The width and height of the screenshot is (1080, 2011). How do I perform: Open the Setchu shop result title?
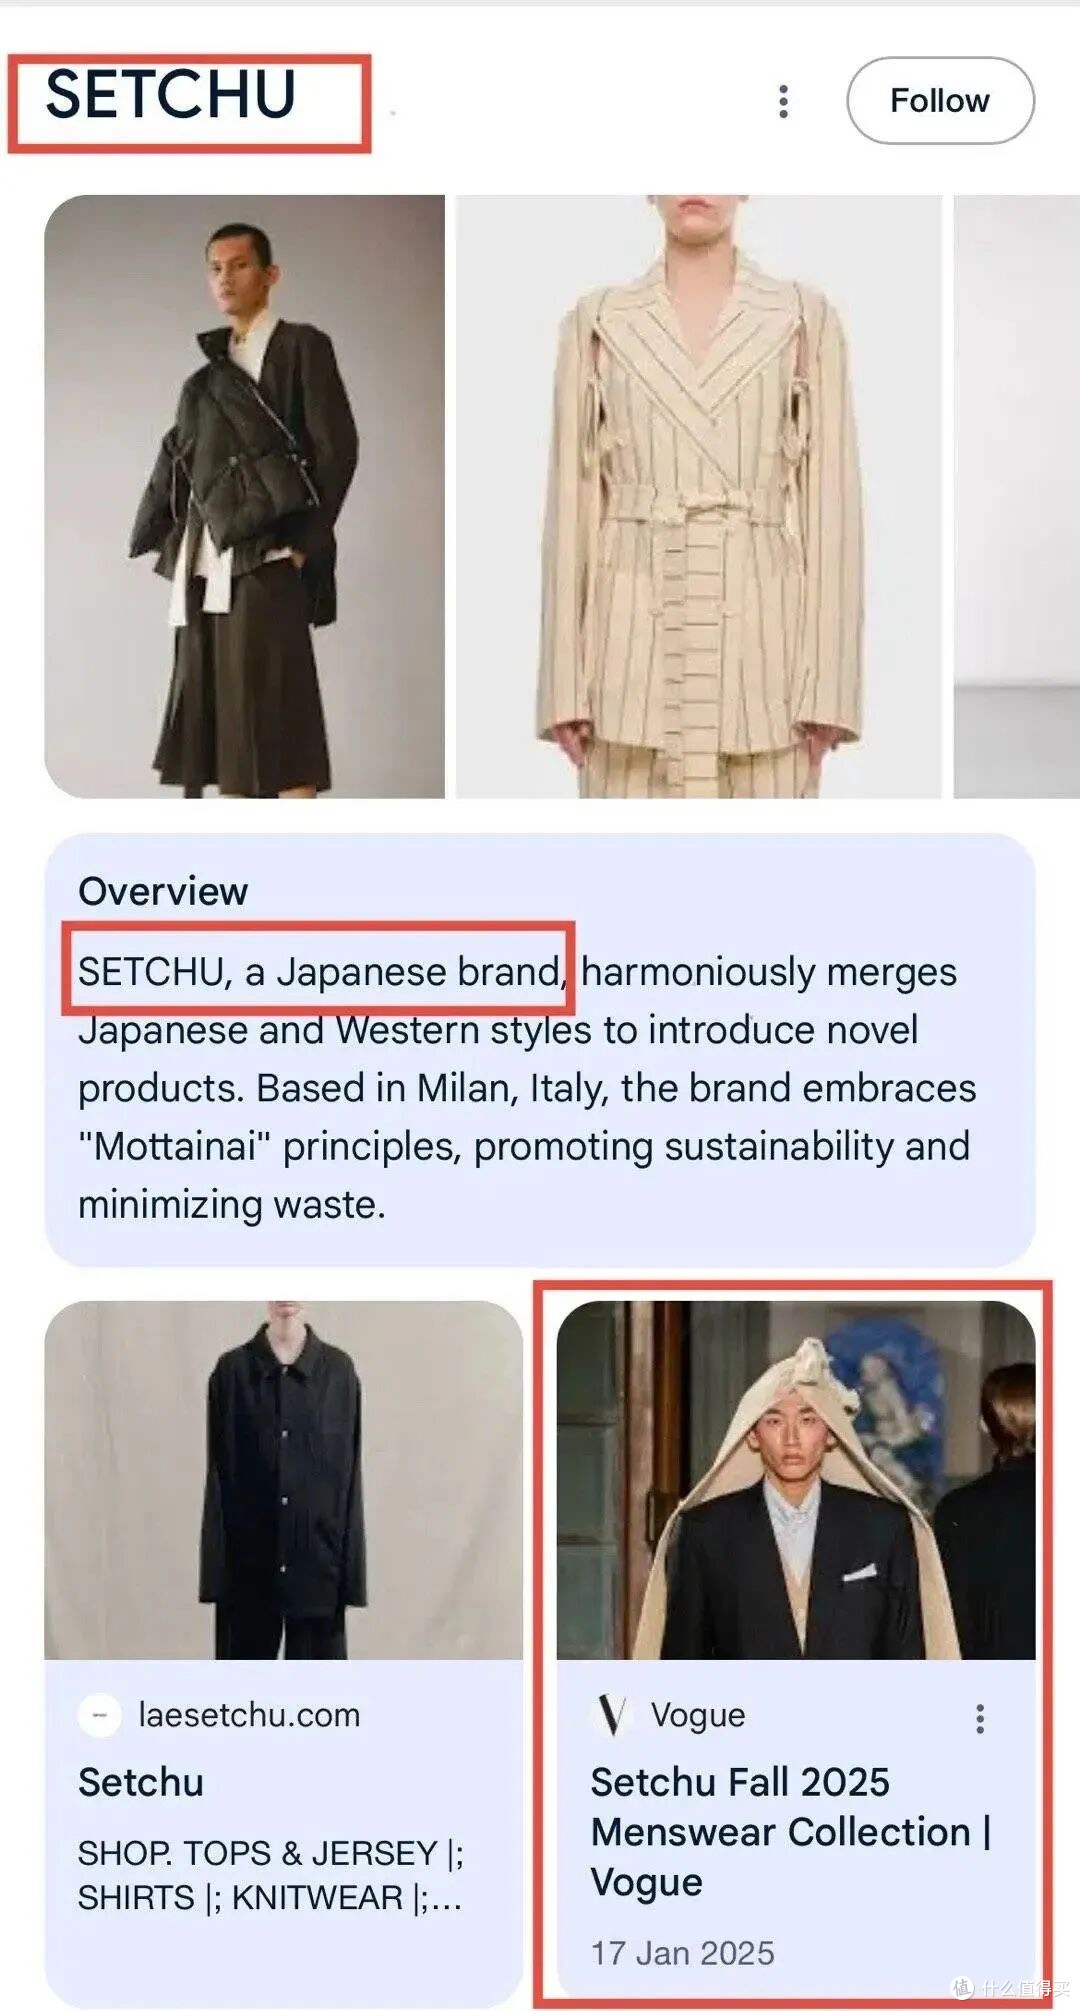pos(141,1782)
